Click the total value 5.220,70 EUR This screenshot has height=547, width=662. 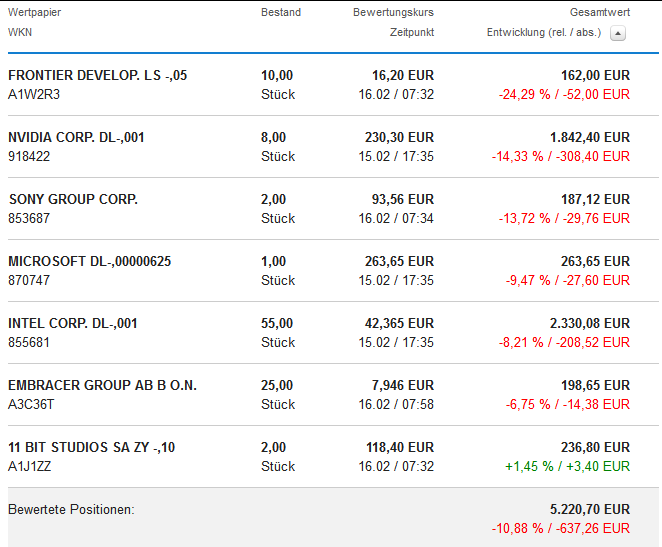(x=590, y=510)
